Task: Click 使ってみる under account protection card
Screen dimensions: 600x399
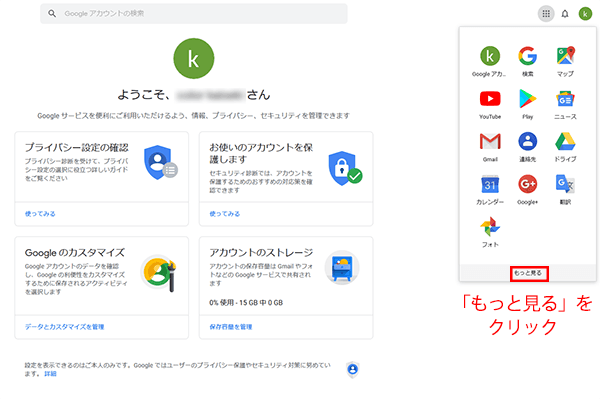Action: [x=225, y=214]
